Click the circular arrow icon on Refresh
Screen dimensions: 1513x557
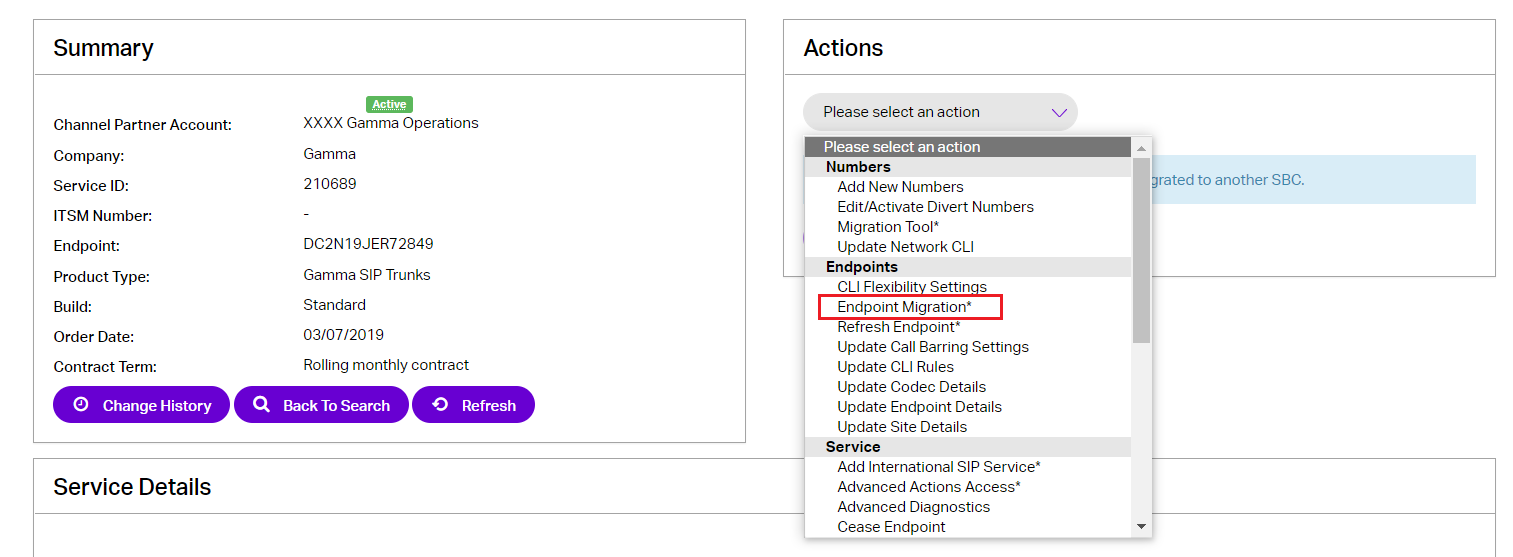pos(440,405)
